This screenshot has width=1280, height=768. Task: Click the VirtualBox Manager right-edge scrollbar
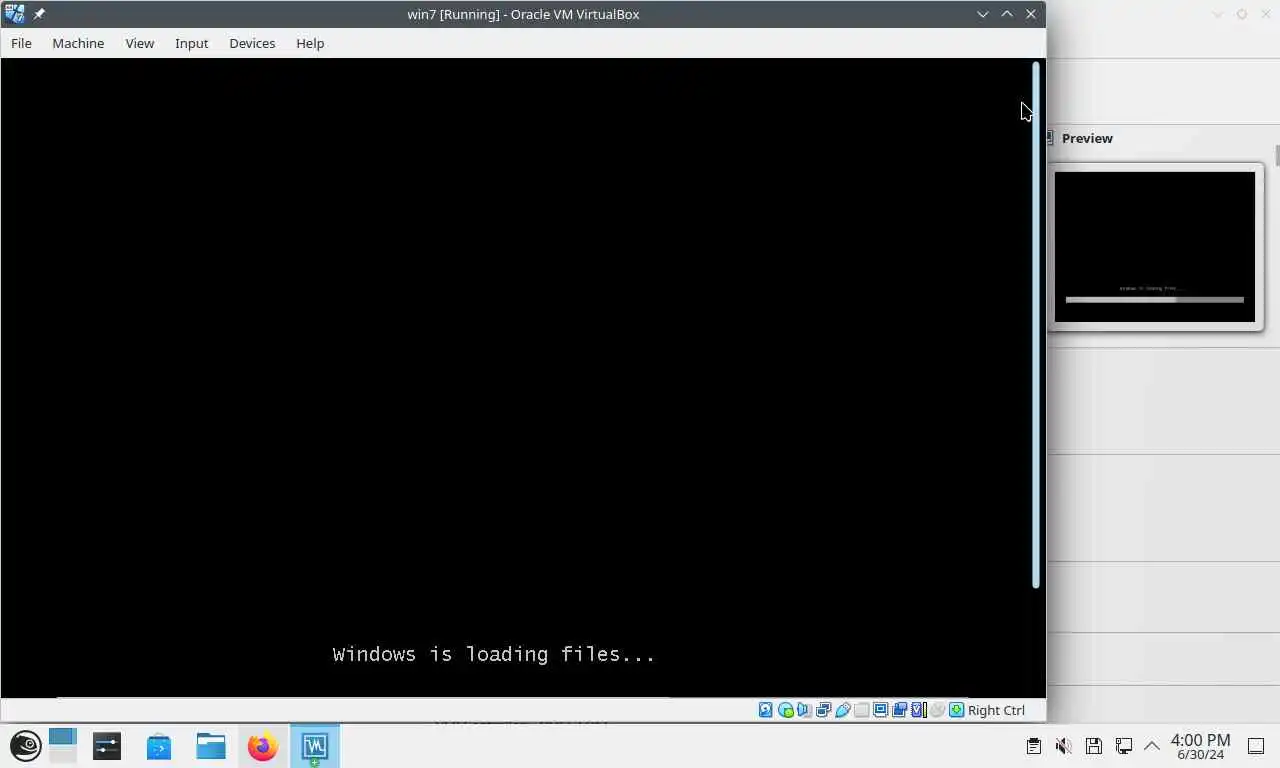click(x=1277, y=155)
